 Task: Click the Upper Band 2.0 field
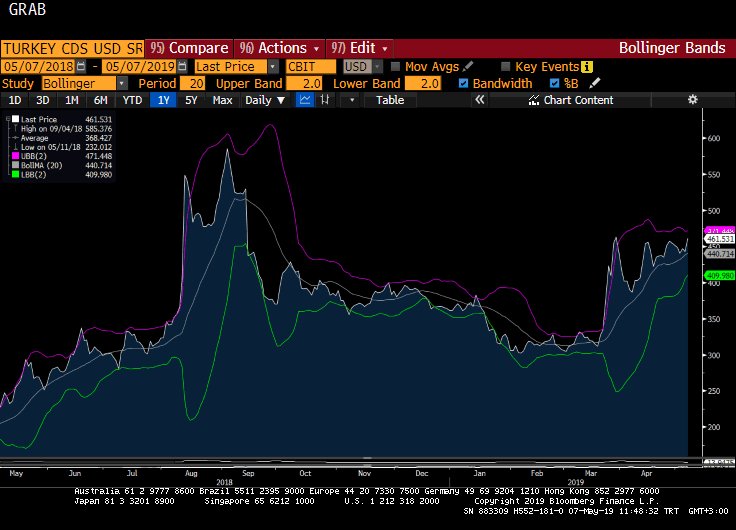[x=304, y=84]
